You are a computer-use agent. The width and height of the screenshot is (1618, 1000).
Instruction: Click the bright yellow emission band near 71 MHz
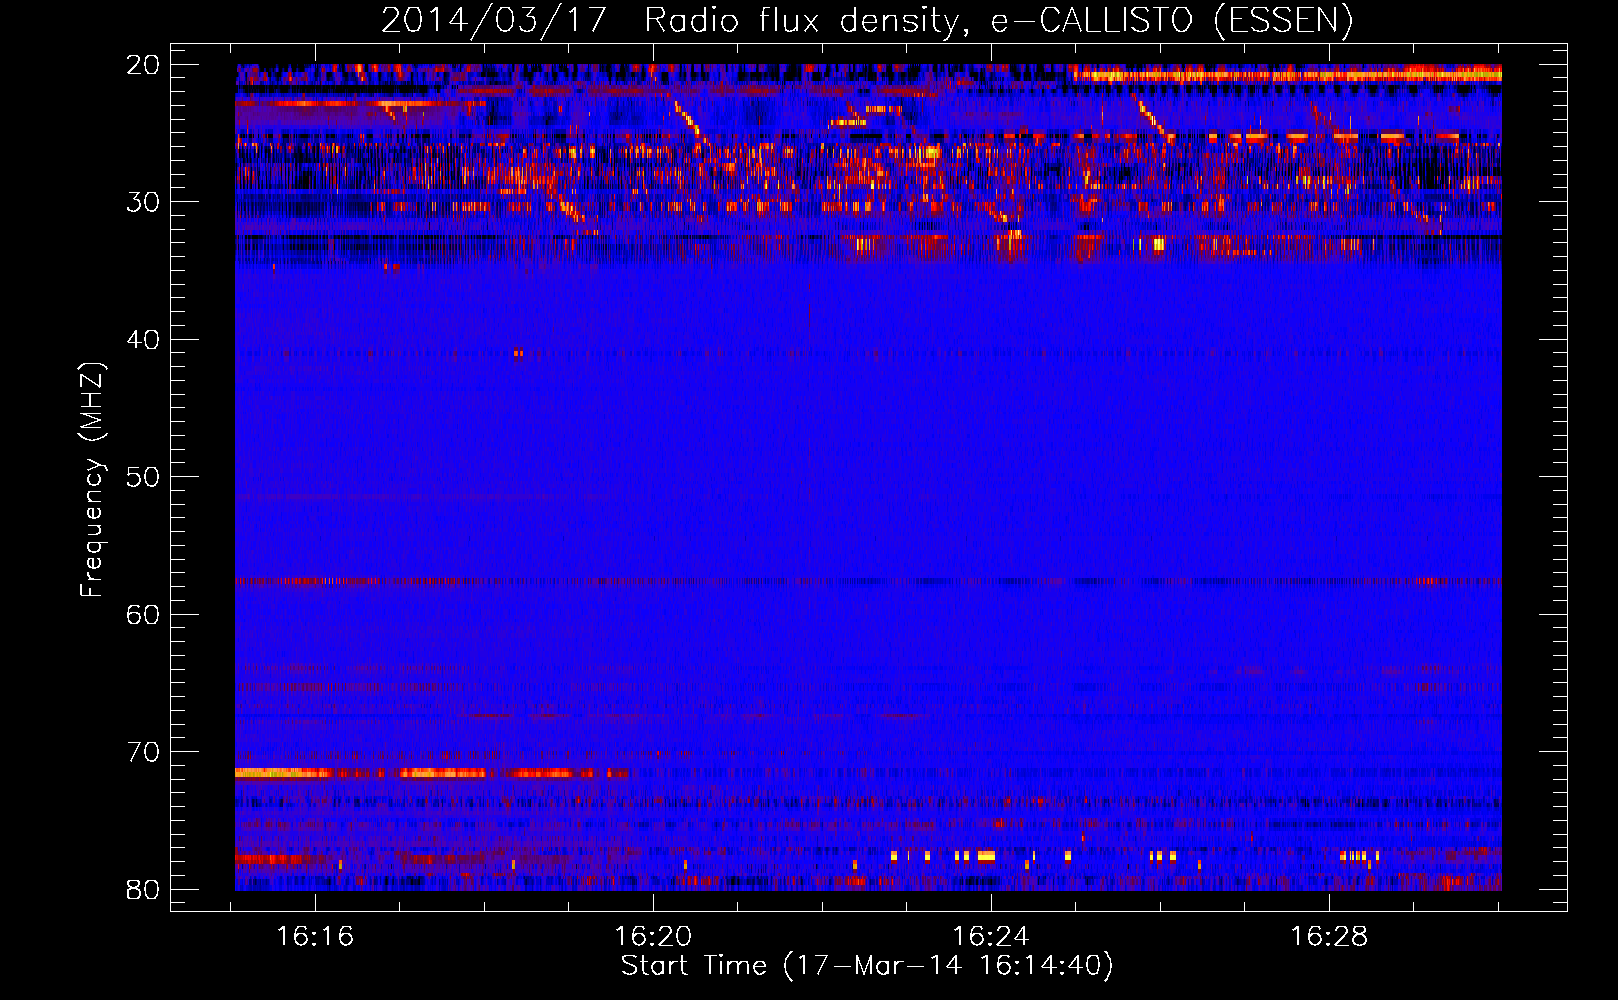432,773
